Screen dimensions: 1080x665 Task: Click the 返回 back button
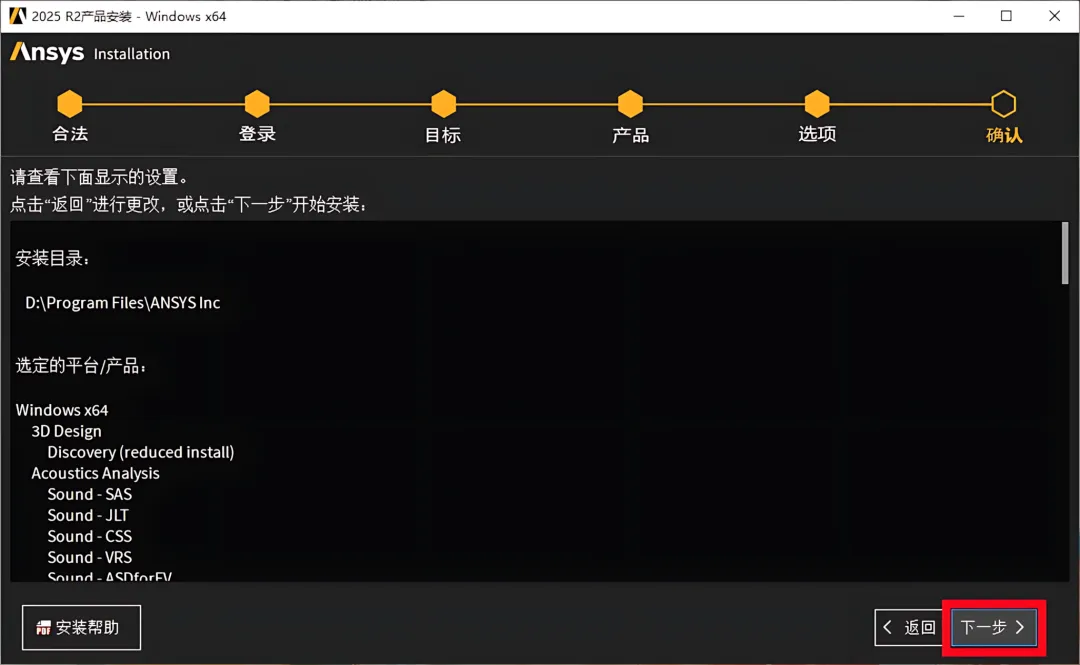tap(911, 627)
